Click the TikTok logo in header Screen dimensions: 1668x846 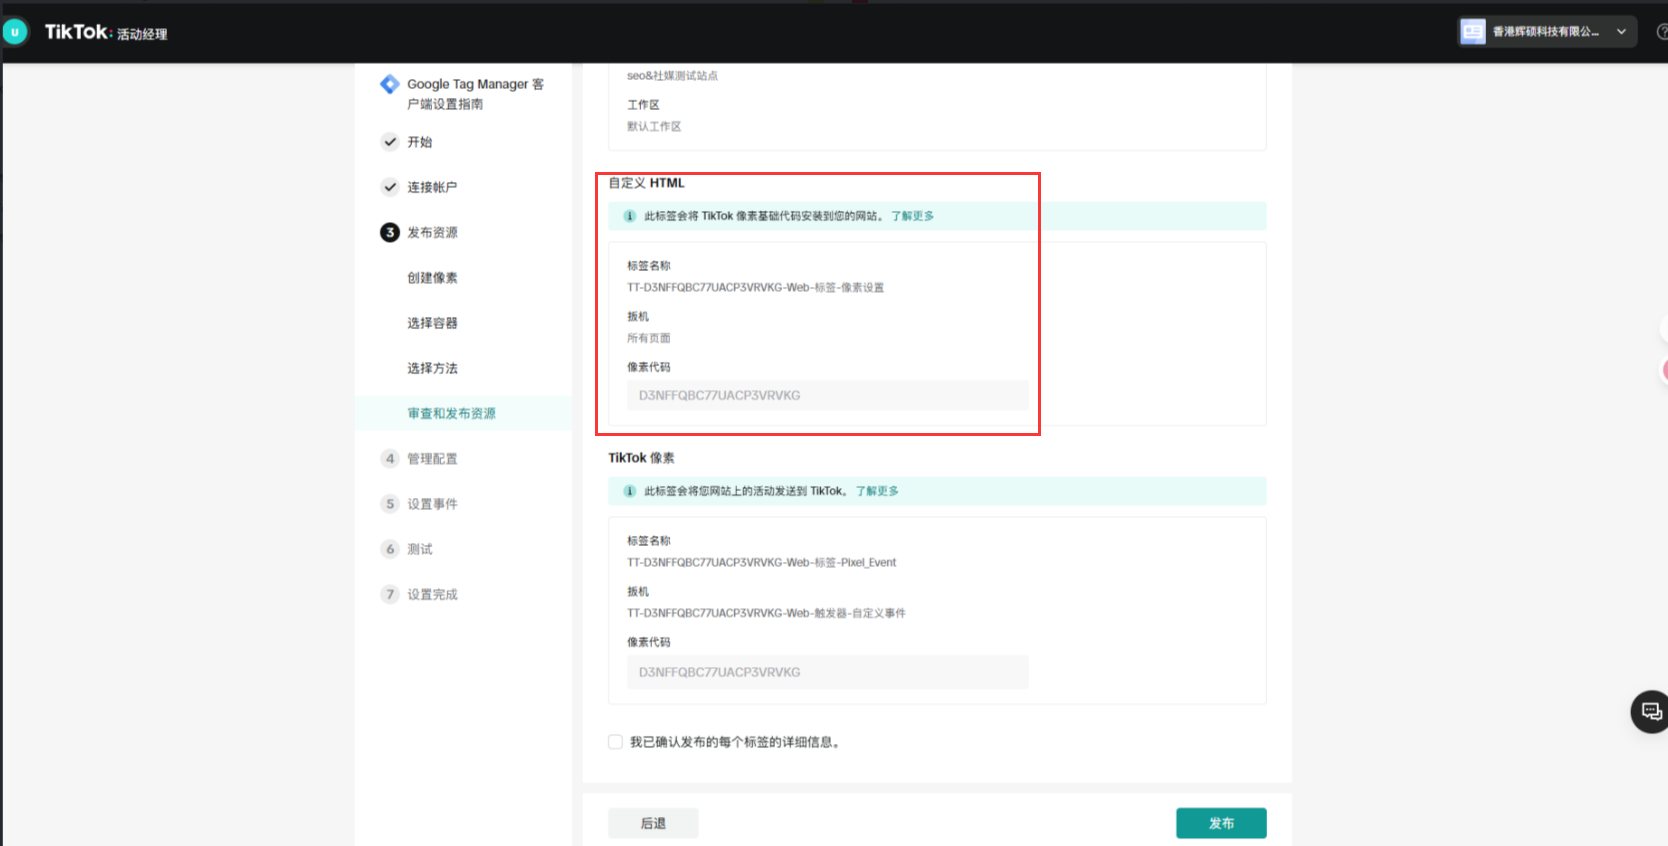pos(77,32)
